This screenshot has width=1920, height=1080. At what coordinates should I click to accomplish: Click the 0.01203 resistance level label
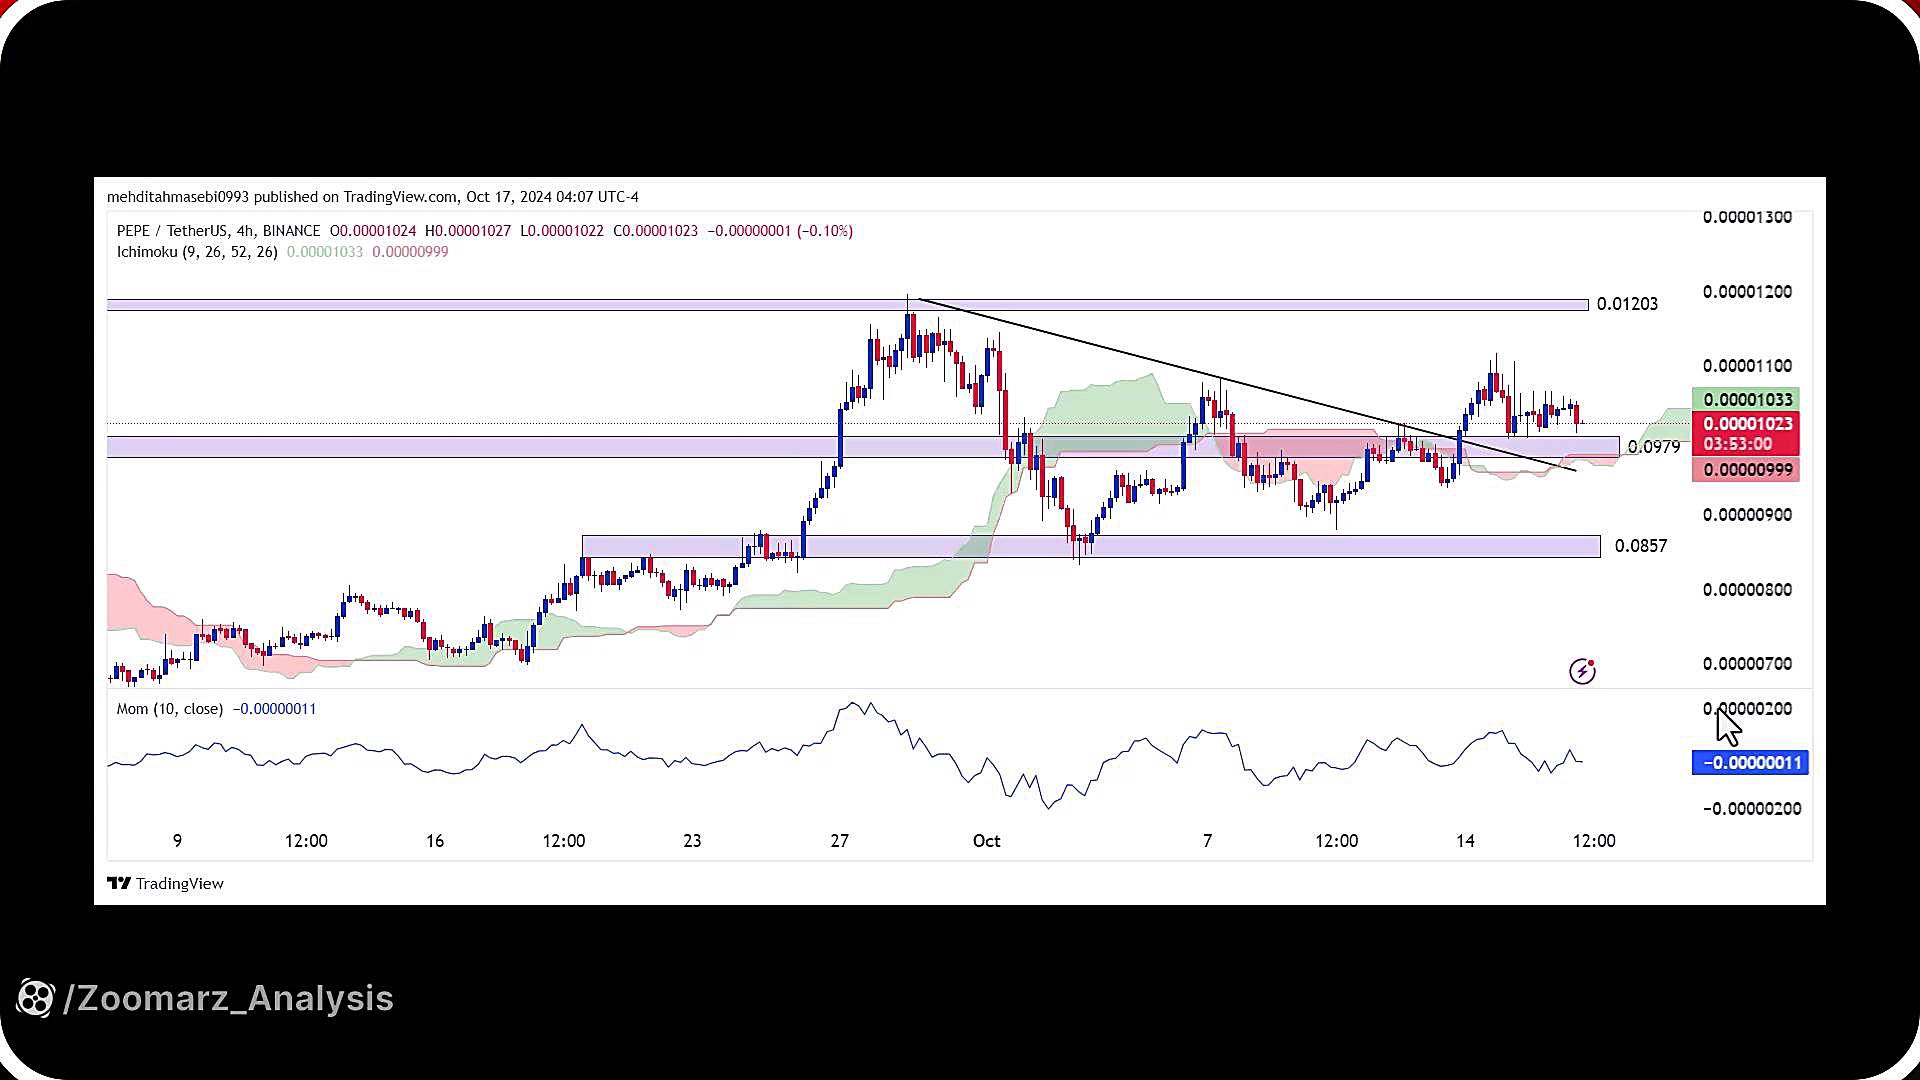pyautogui.click(x=1627, y=304)
